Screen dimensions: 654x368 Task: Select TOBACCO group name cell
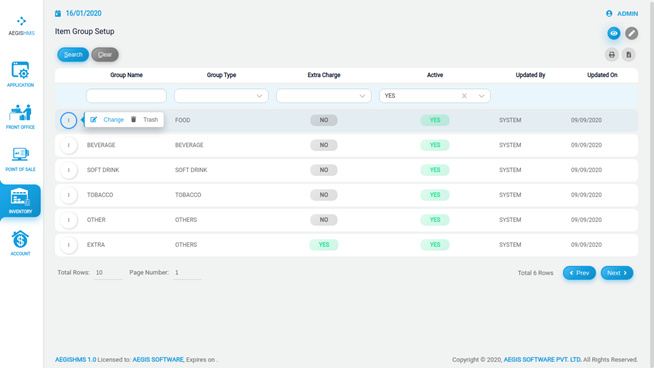100,195
